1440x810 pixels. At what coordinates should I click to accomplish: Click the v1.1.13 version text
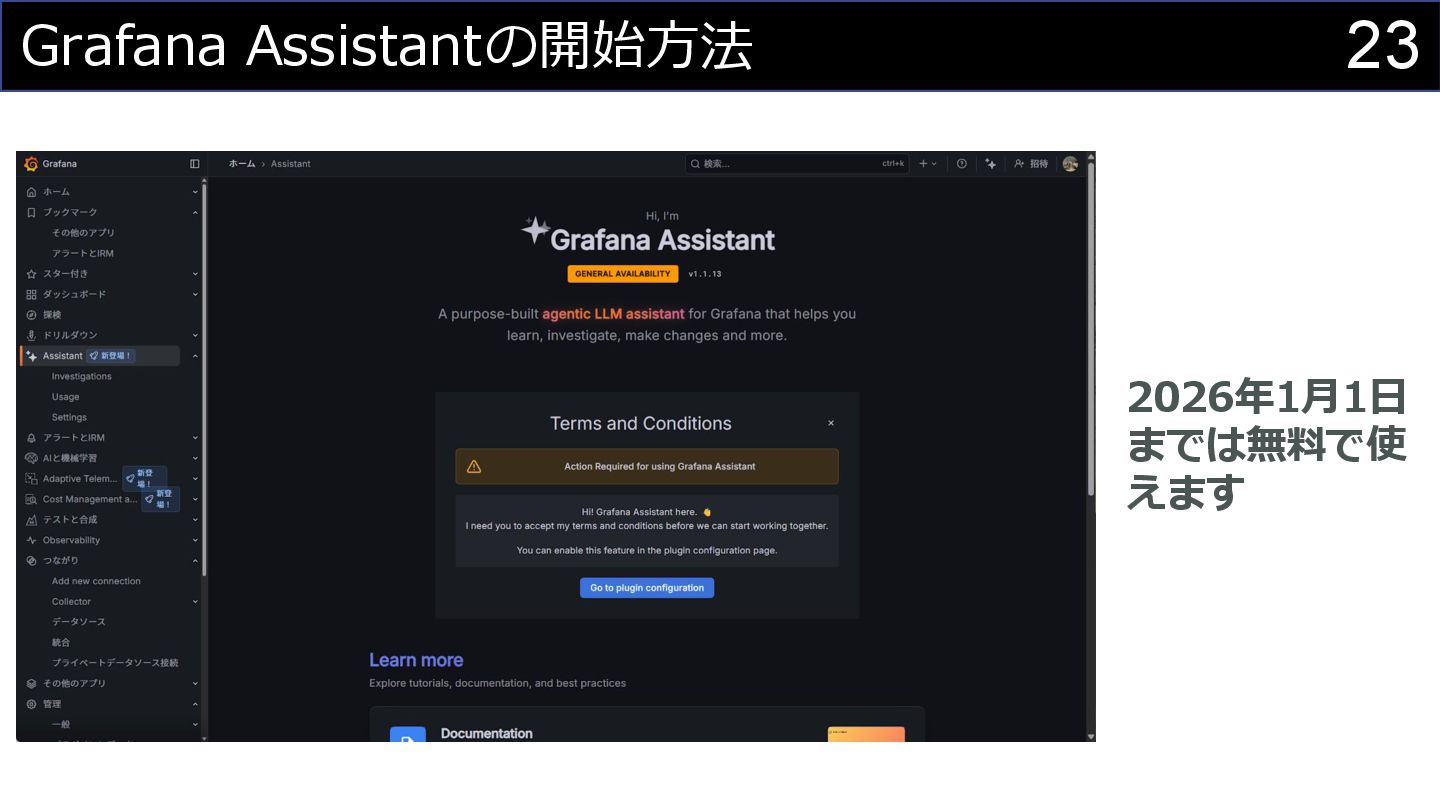pos(705,274)
